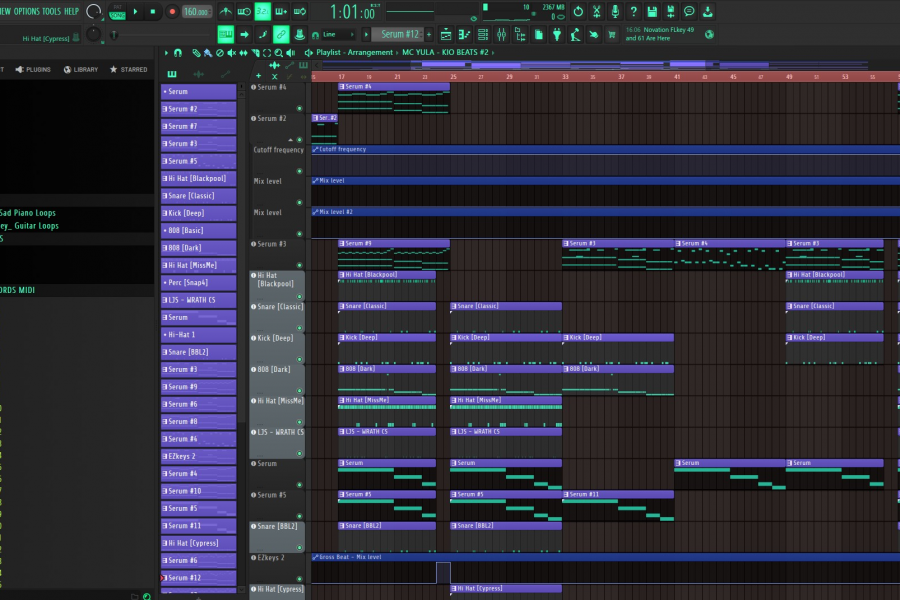Switch to the PLUGINS browser tab
900x600 pixels.
coord(33,69)
